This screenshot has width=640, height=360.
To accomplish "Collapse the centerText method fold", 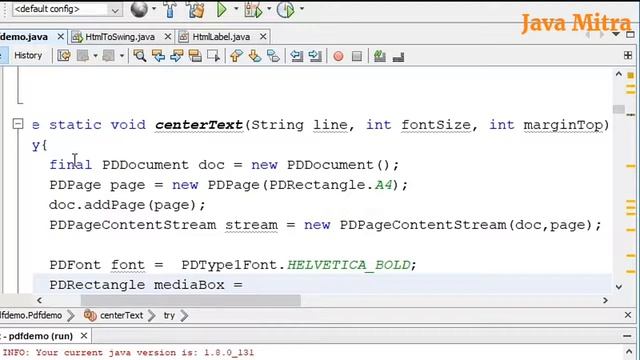I will click(18, 124).
